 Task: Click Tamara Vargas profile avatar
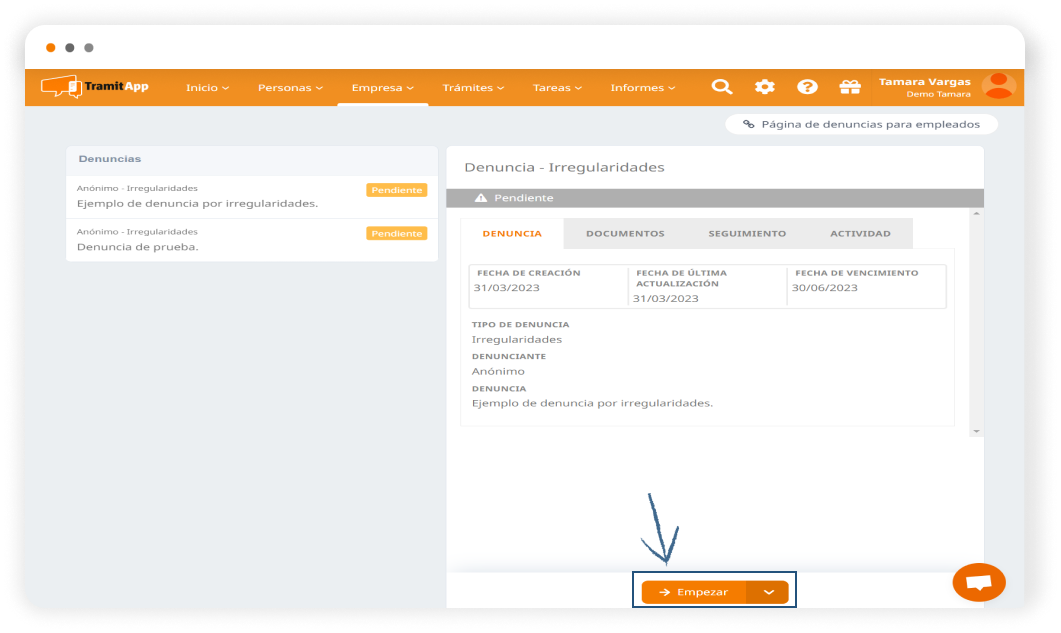[998, 86]
